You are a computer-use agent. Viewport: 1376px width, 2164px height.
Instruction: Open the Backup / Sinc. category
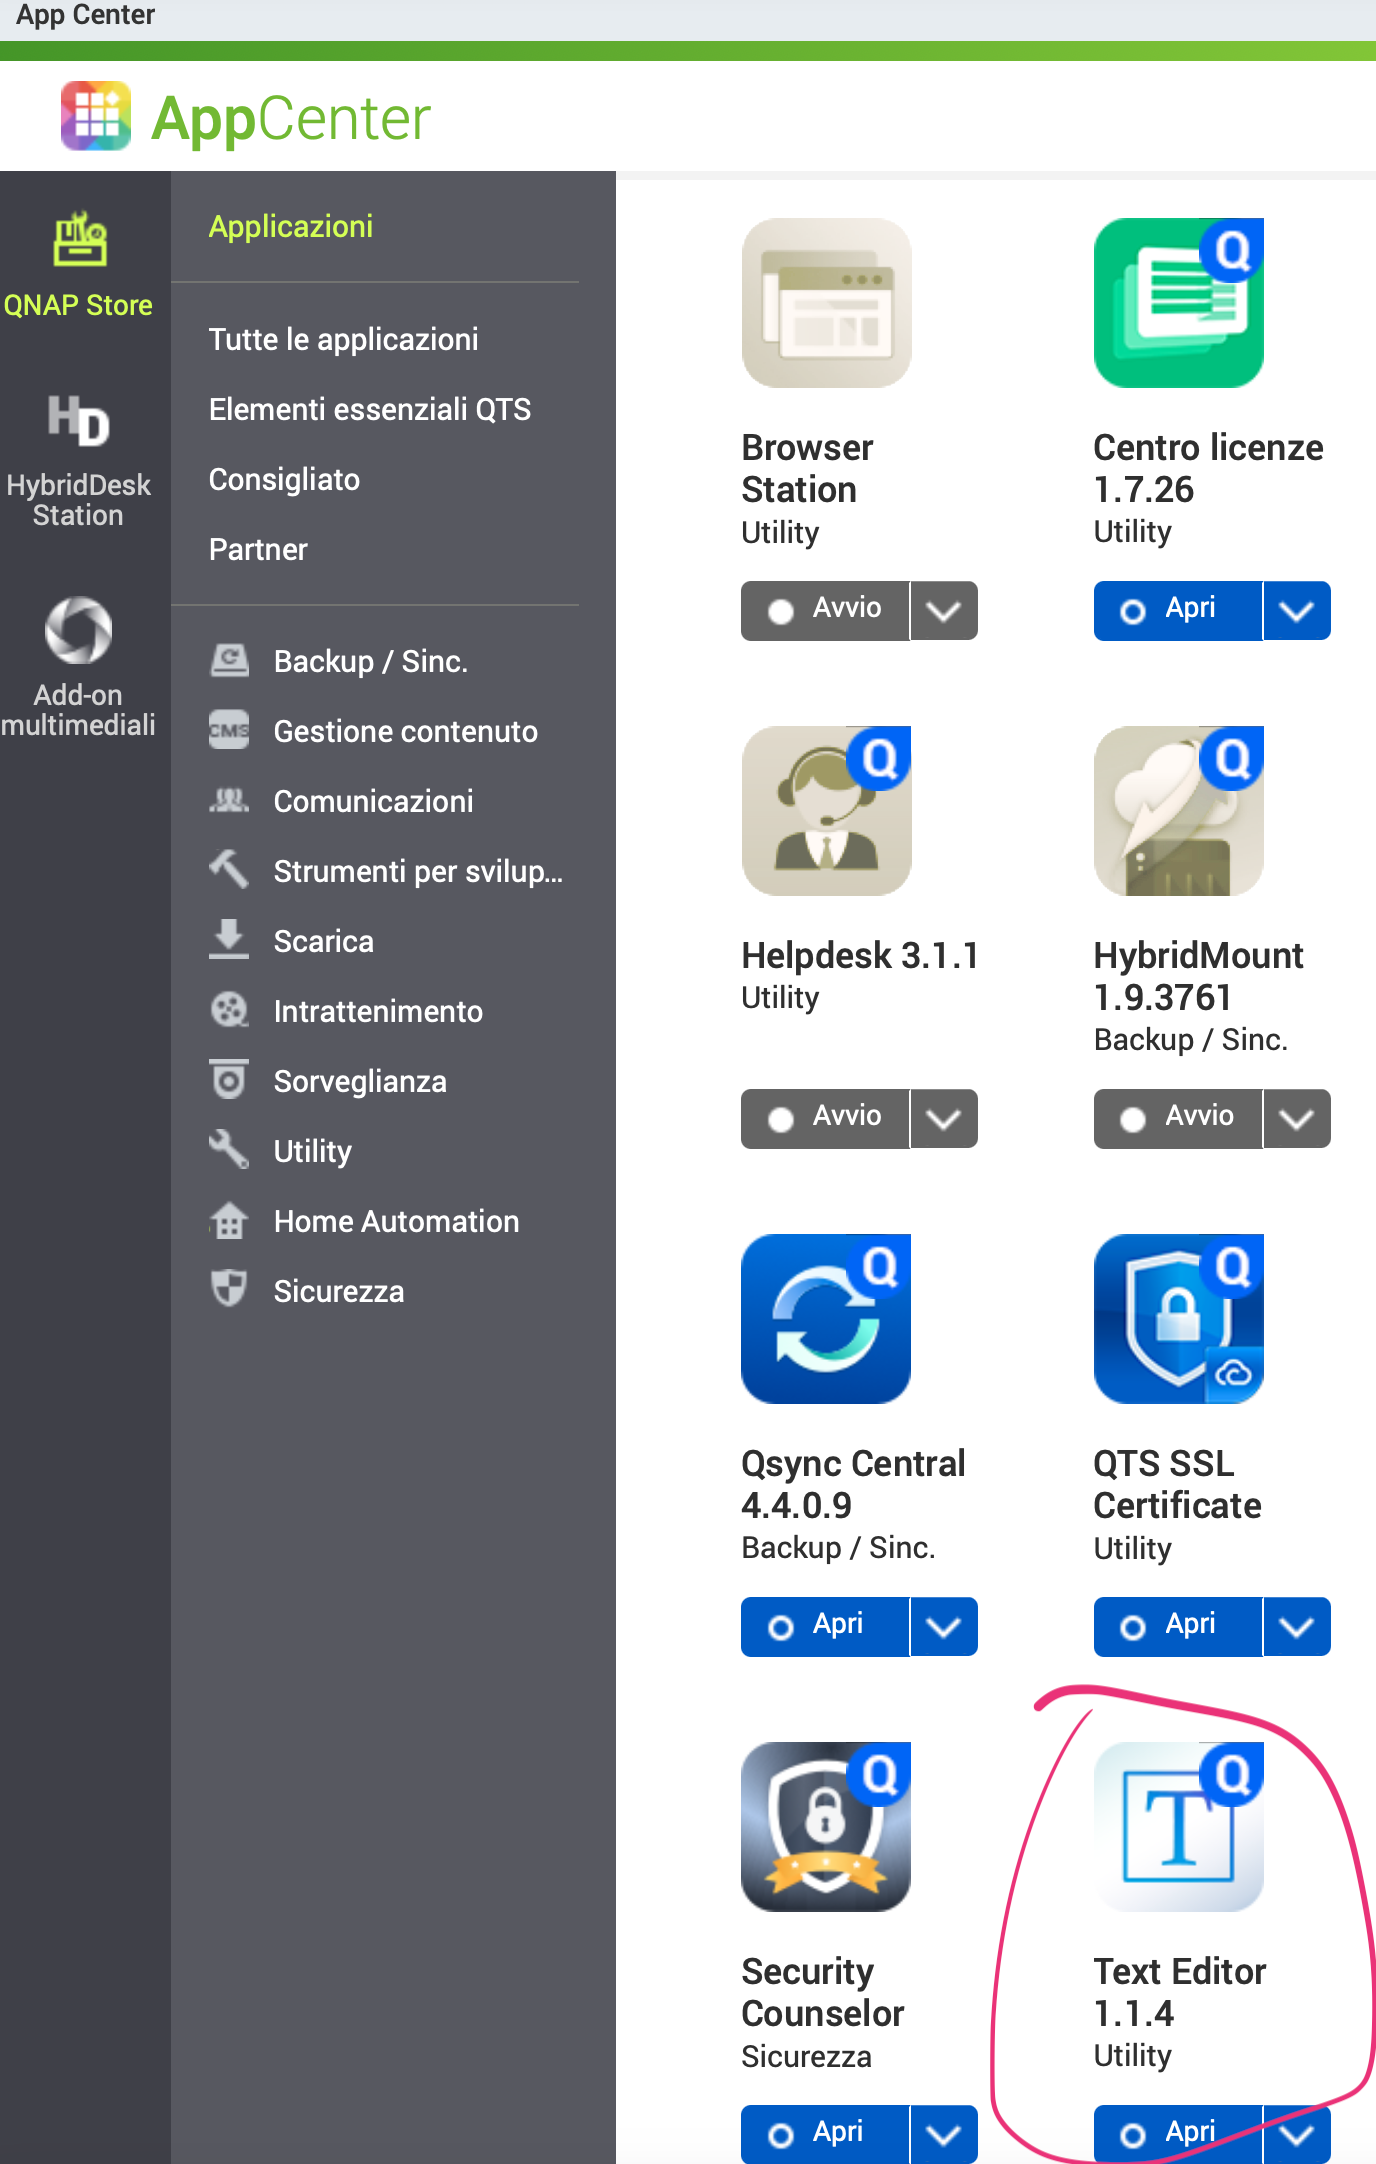pyautogui.click(x=370, y=661)
